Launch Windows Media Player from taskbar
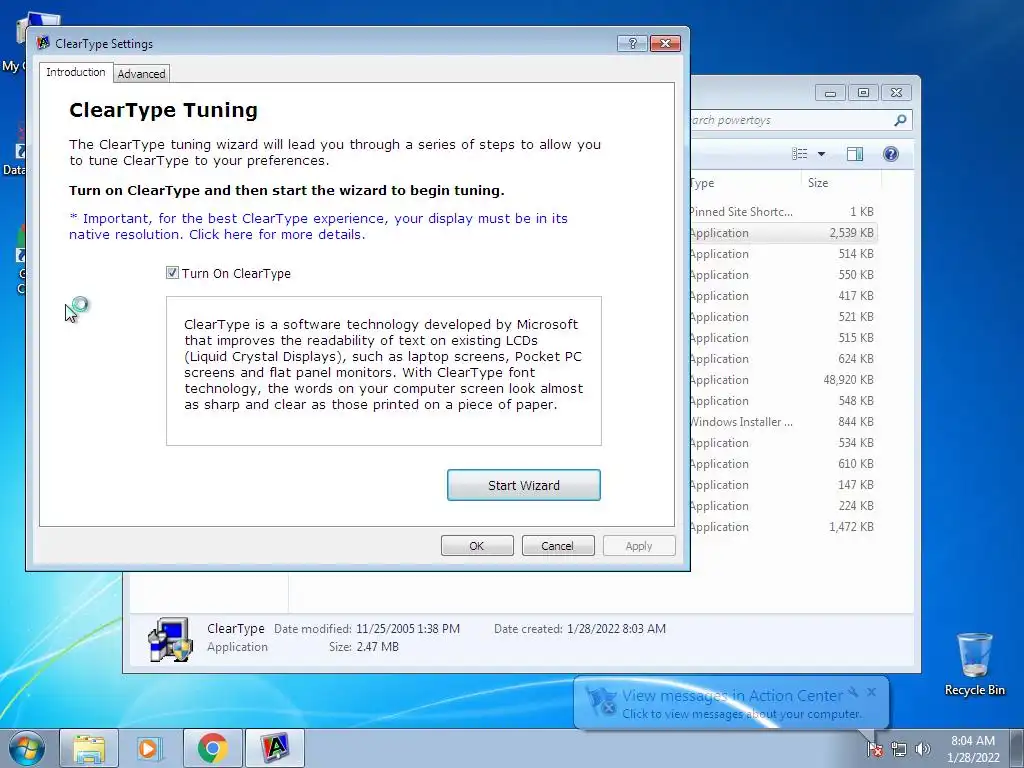This screenshot has width=1024, height=768. click(149, 748)
